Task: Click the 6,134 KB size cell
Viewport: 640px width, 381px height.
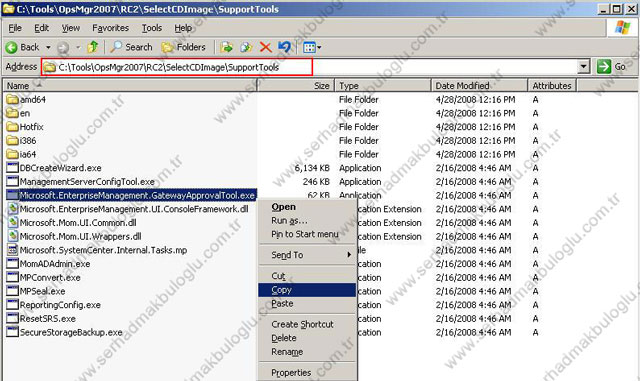Action: (312, 168)
